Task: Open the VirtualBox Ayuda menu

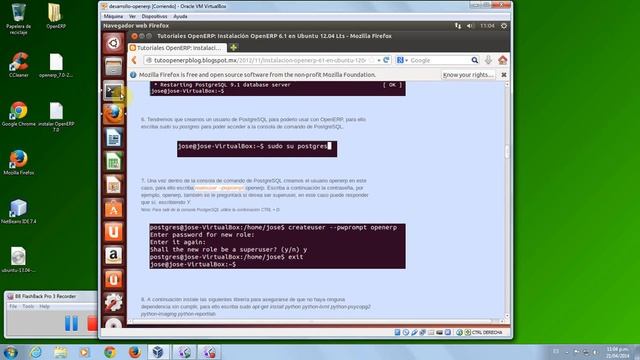Action: [x=180, y=17]
